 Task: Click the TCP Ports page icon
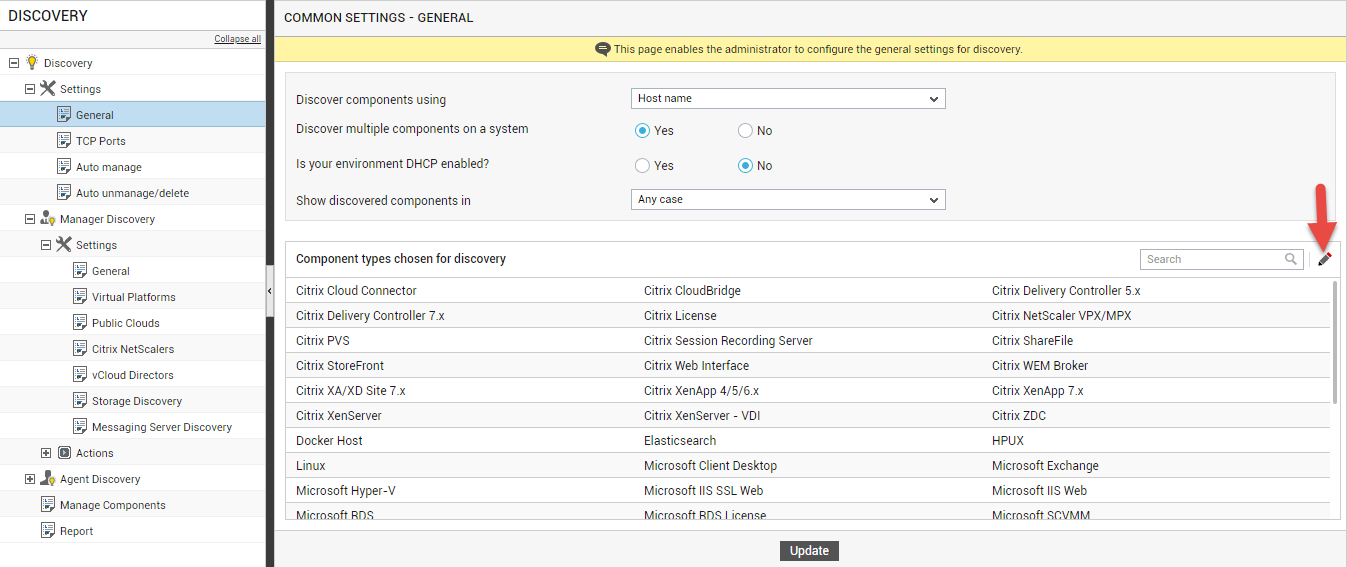pyautogui.click(x=64, y=140)
